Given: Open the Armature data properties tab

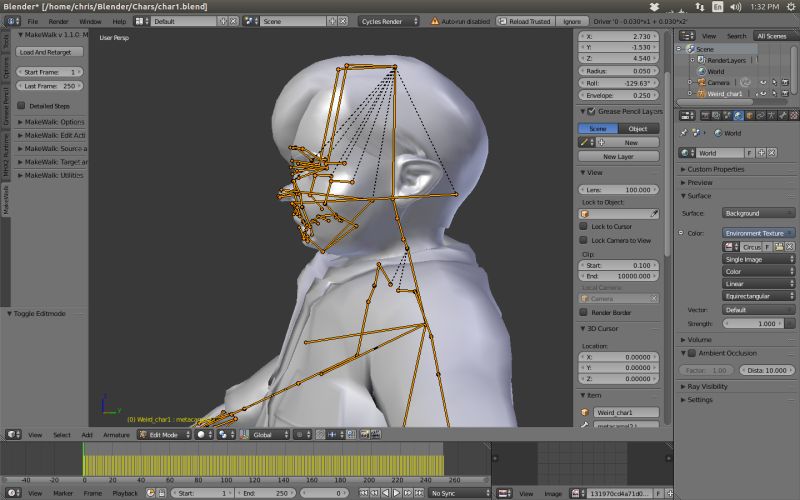Looking at the screenshot, I should pos(771,116).
